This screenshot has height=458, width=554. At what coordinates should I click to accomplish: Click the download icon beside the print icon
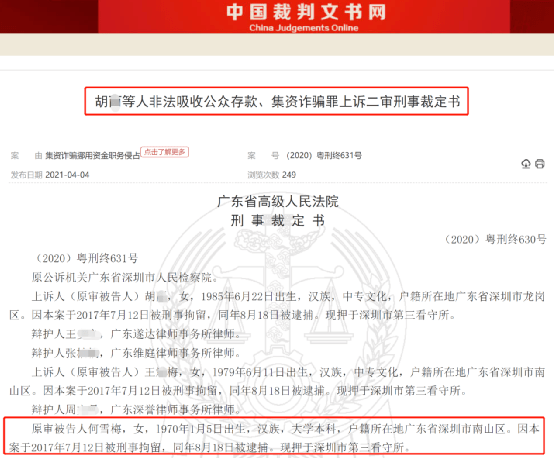526,164
